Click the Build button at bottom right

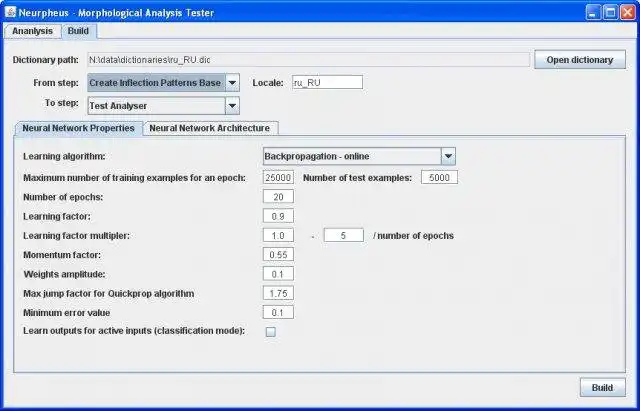pyautogui.click(x=602, y=387)
